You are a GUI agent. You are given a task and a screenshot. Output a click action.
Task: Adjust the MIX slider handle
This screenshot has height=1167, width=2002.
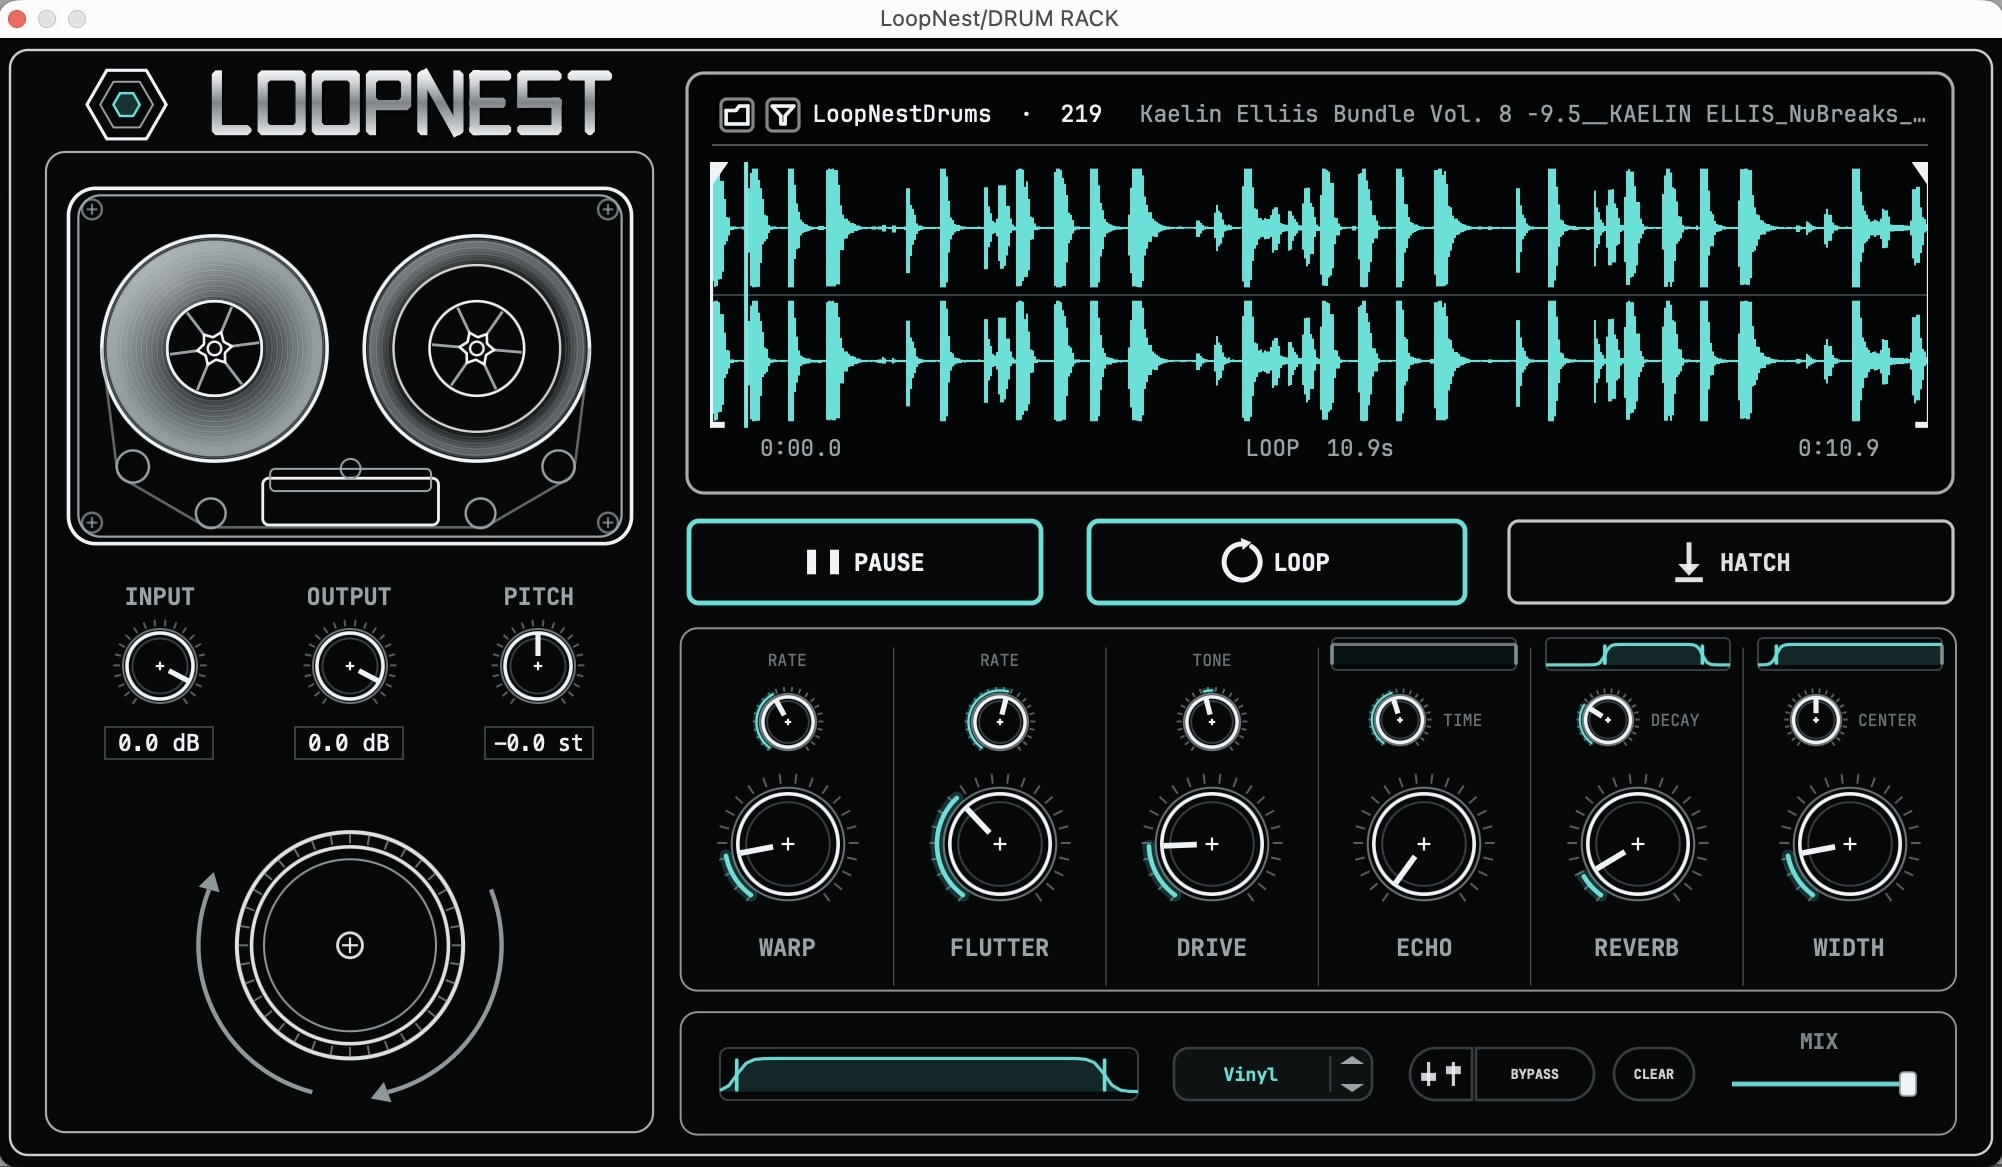pos(1908,1084)
